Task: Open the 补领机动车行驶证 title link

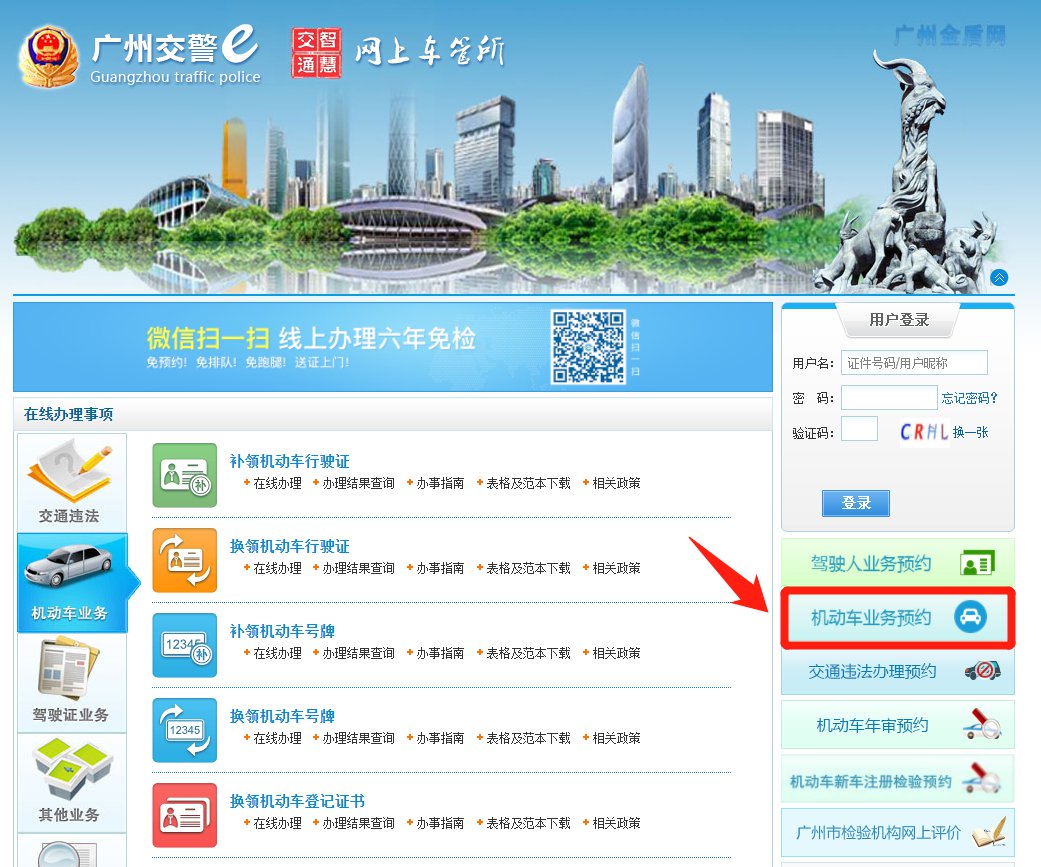Action: coord(289,461)
